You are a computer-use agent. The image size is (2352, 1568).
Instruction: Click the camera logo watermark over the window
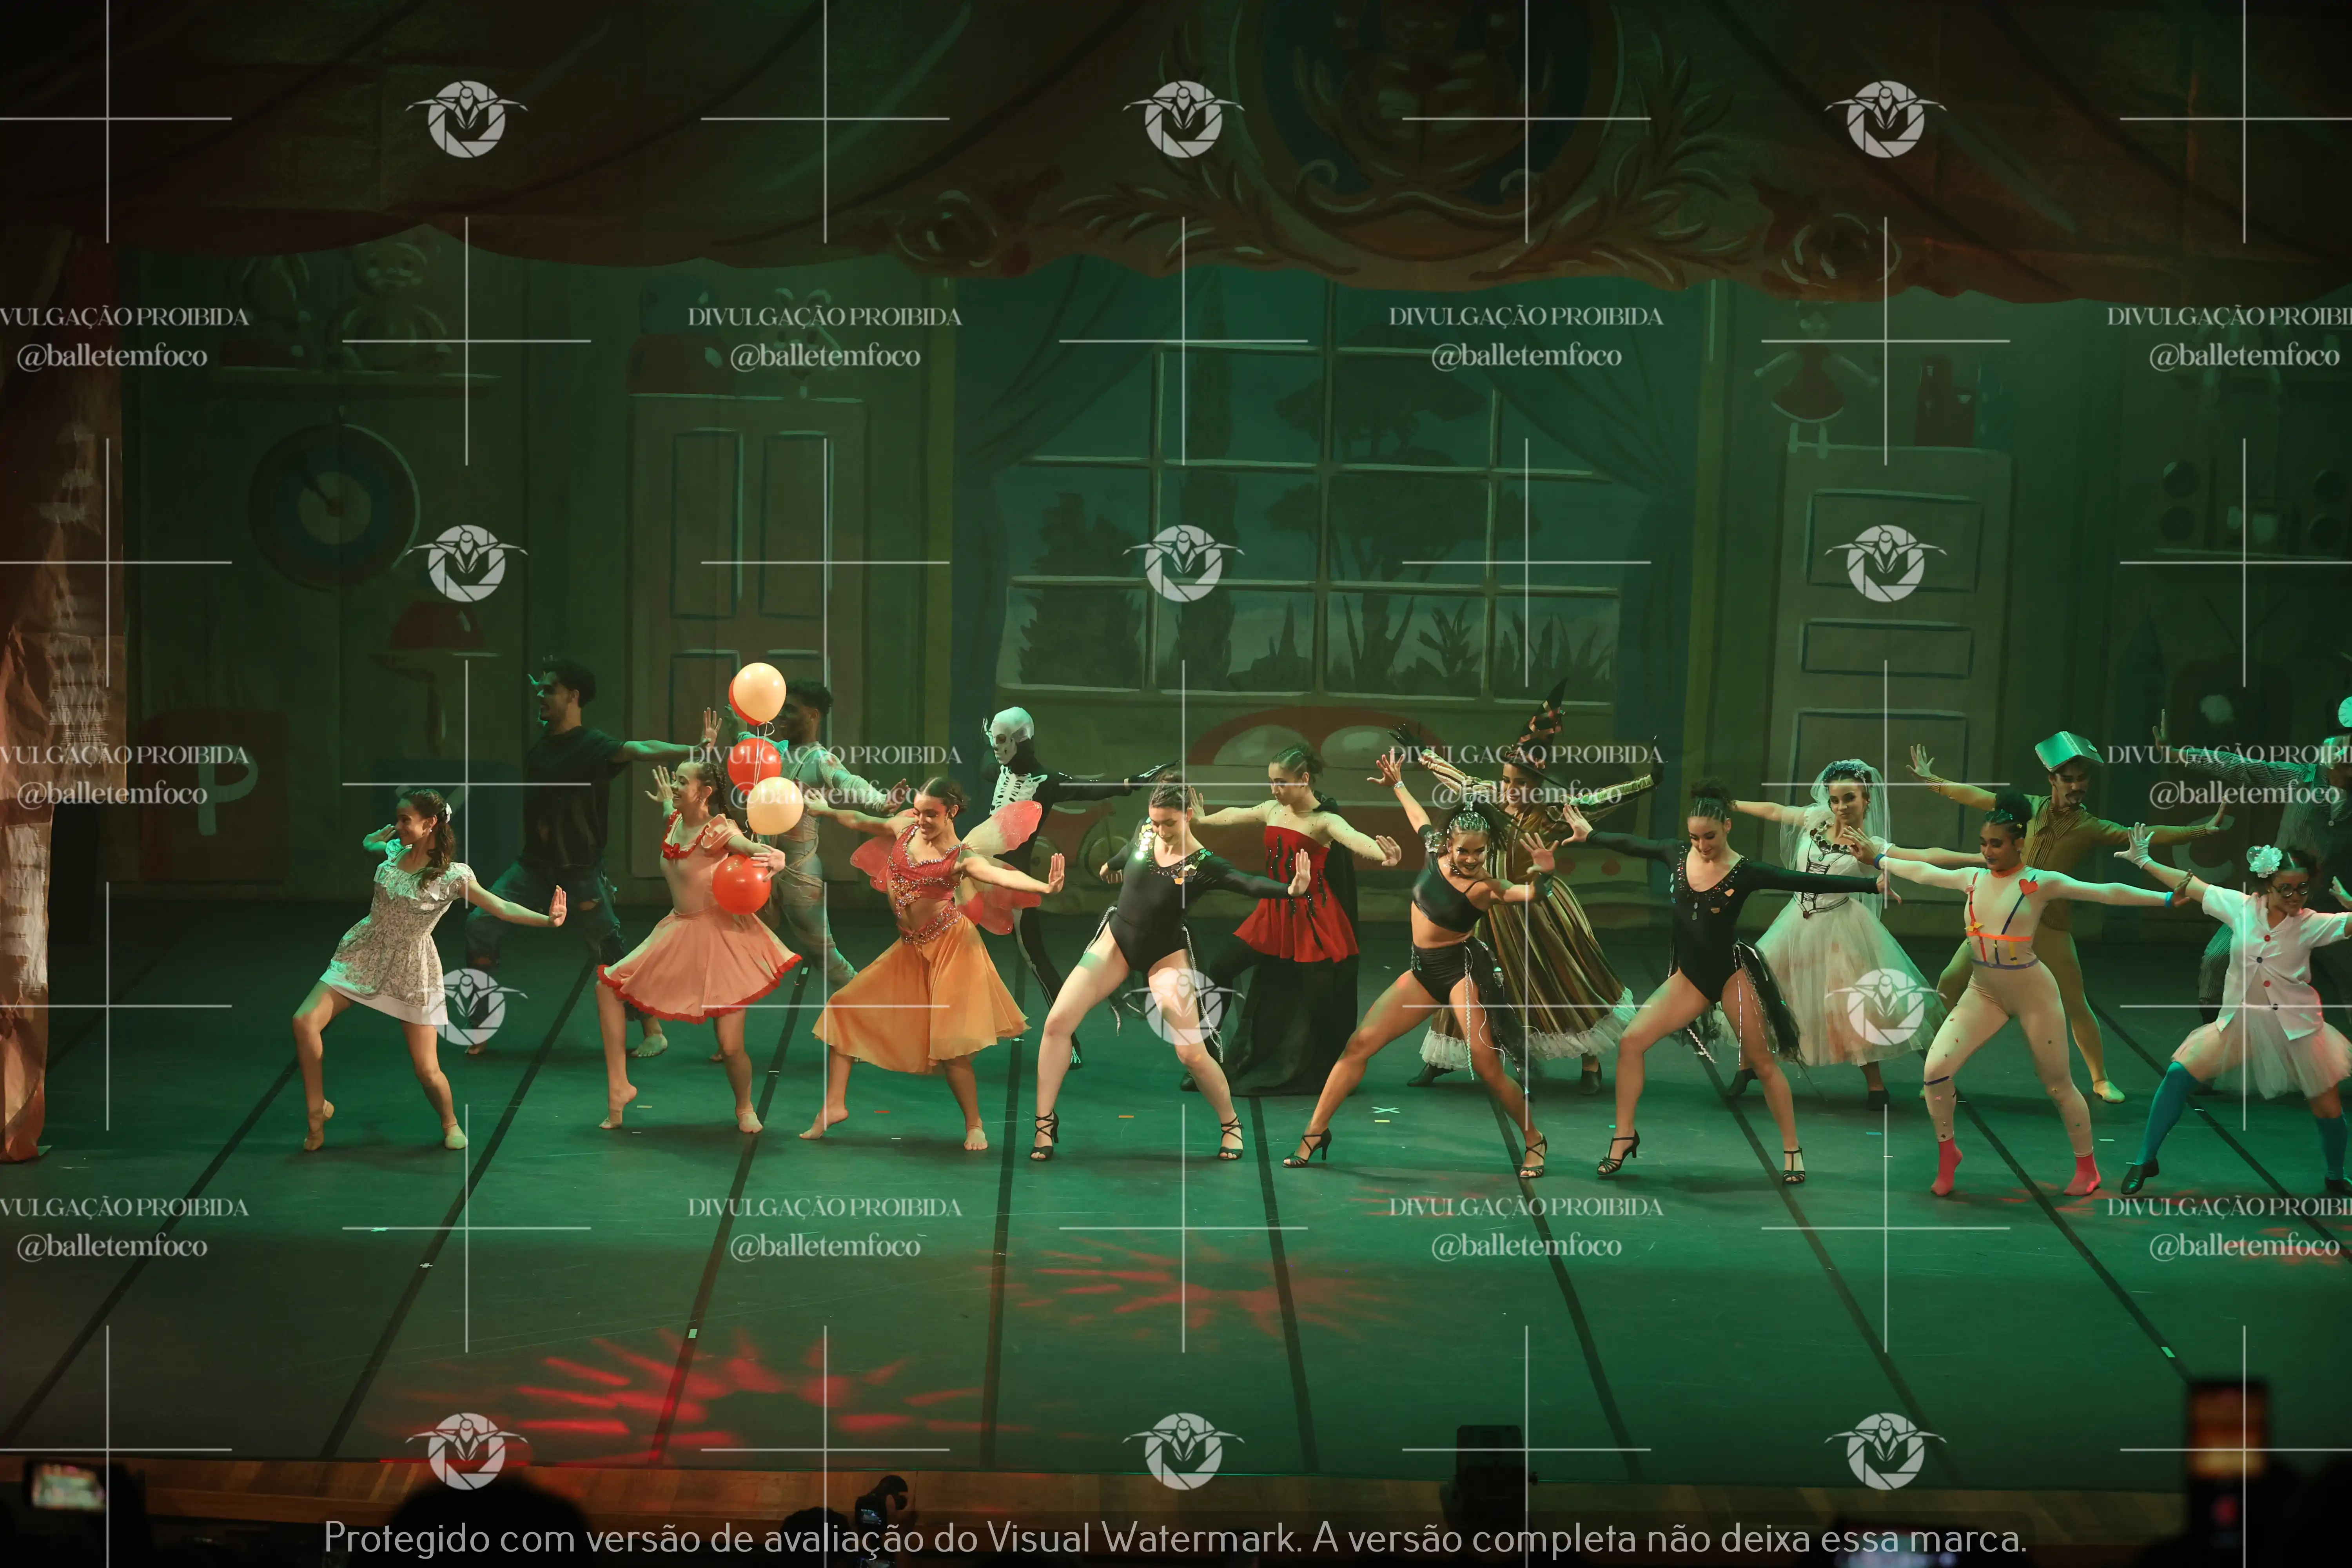point(1183,563)
